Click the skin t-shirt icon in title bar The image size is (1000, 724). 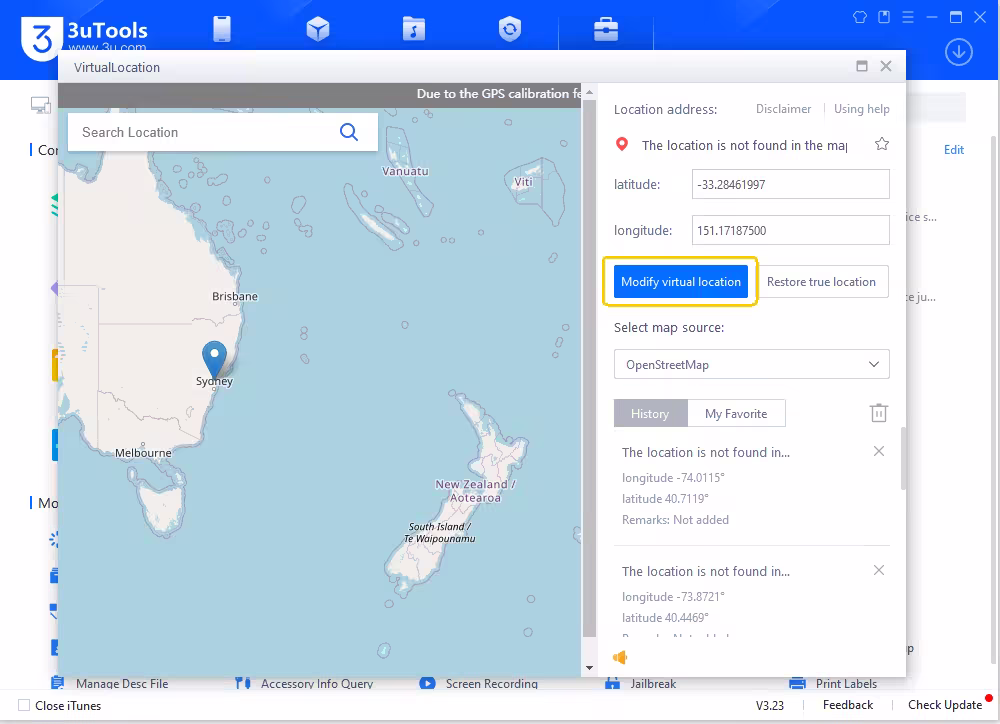860,17
